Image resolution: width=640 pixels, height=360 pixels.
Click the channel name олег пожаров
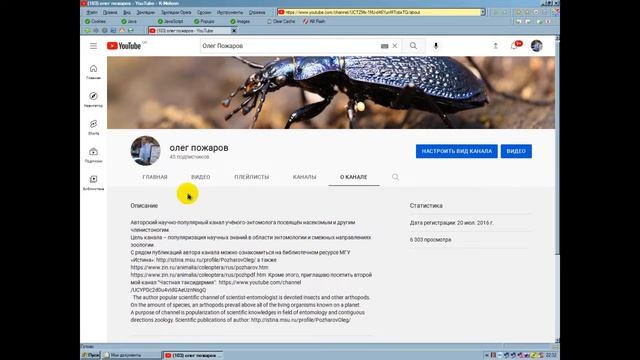tap(199, 148)
